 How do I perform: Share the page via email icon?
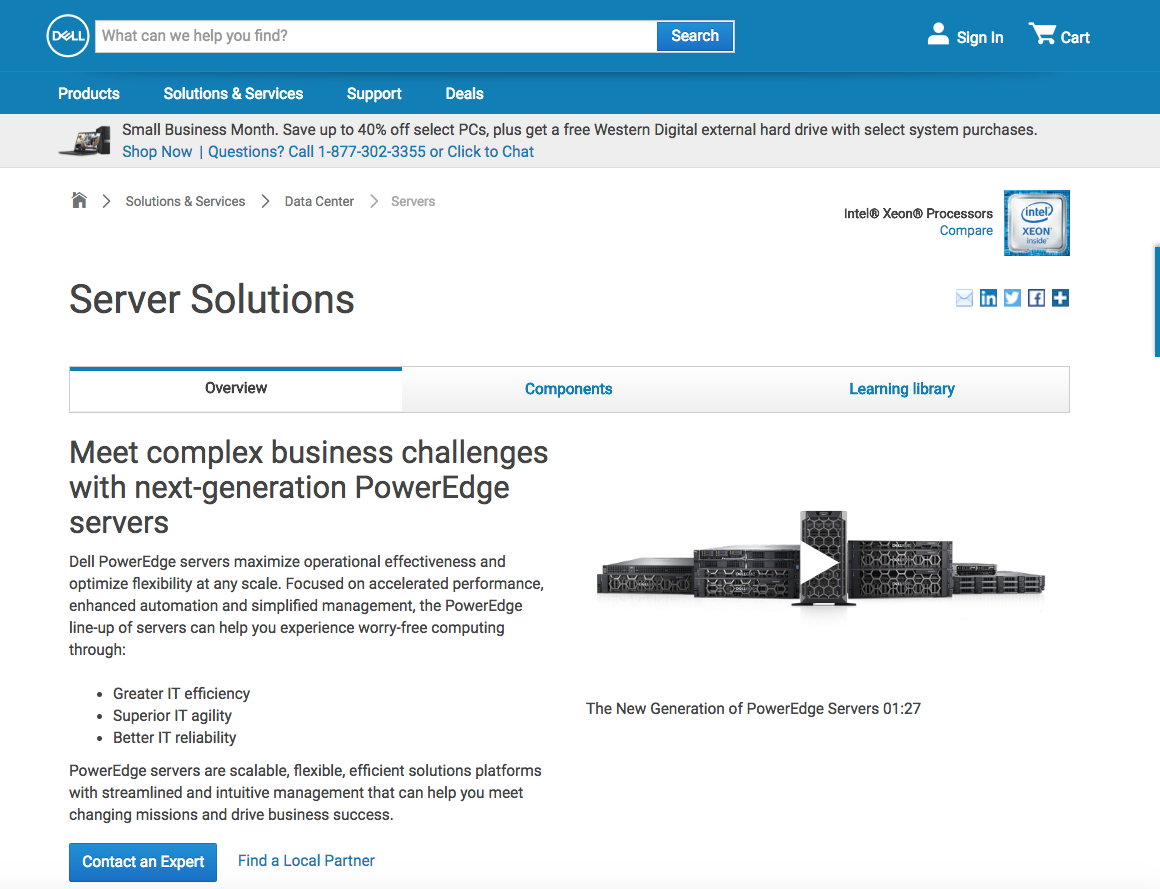pos(964,298)
